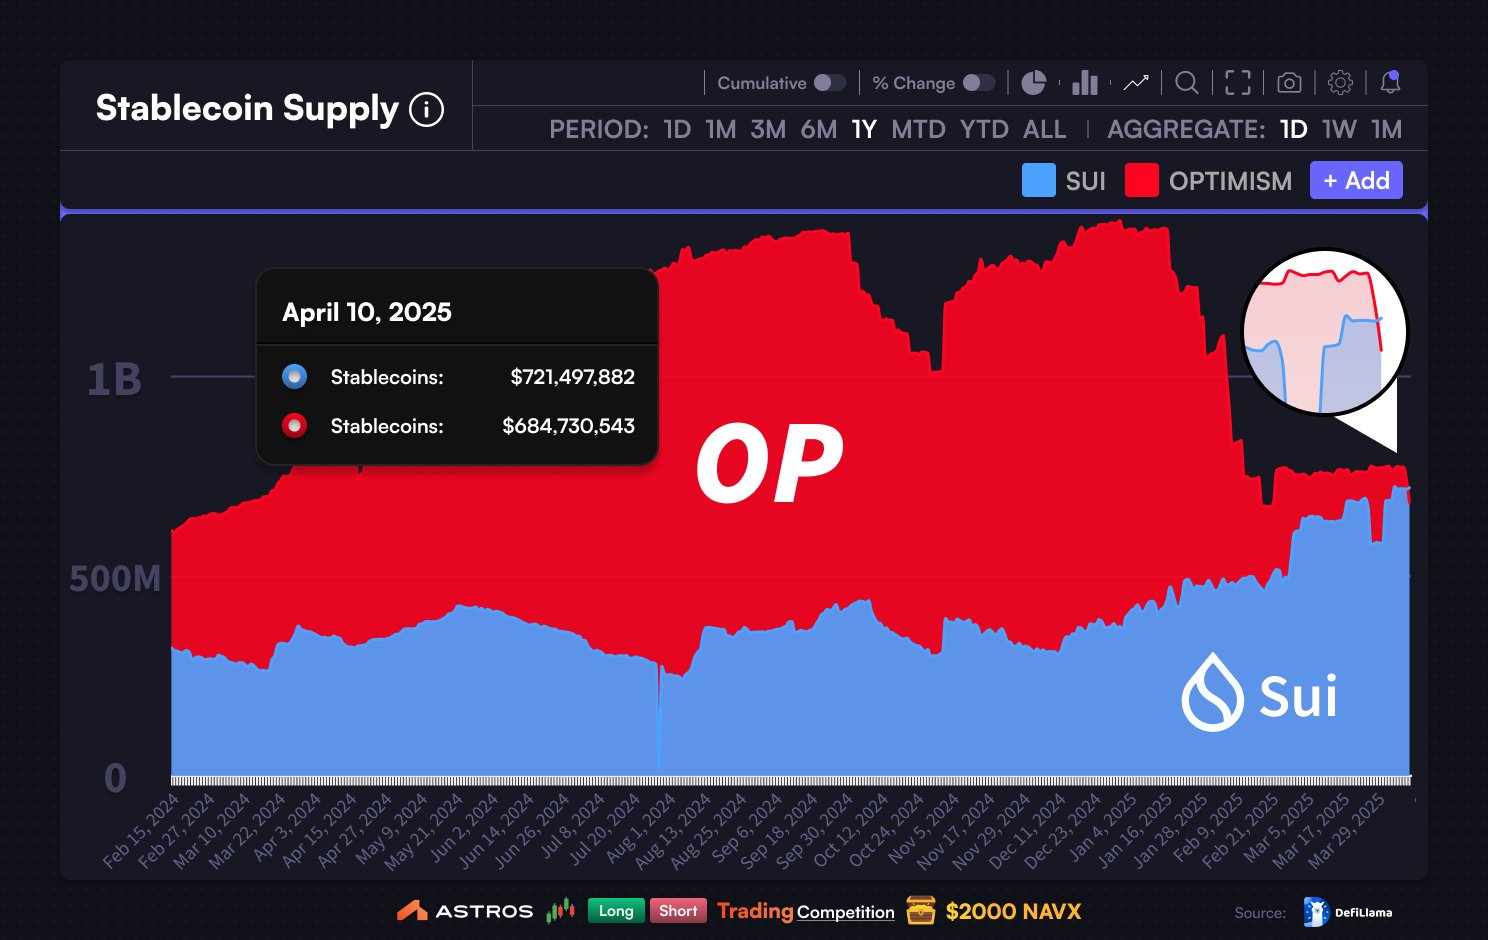Click the red Short button
The height and width of the screenshot is (940, 1488).
click(678, 911)
